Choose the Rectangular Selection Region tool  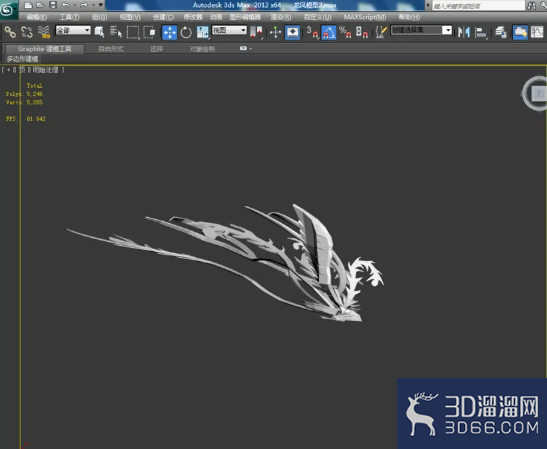pos(133,32)
